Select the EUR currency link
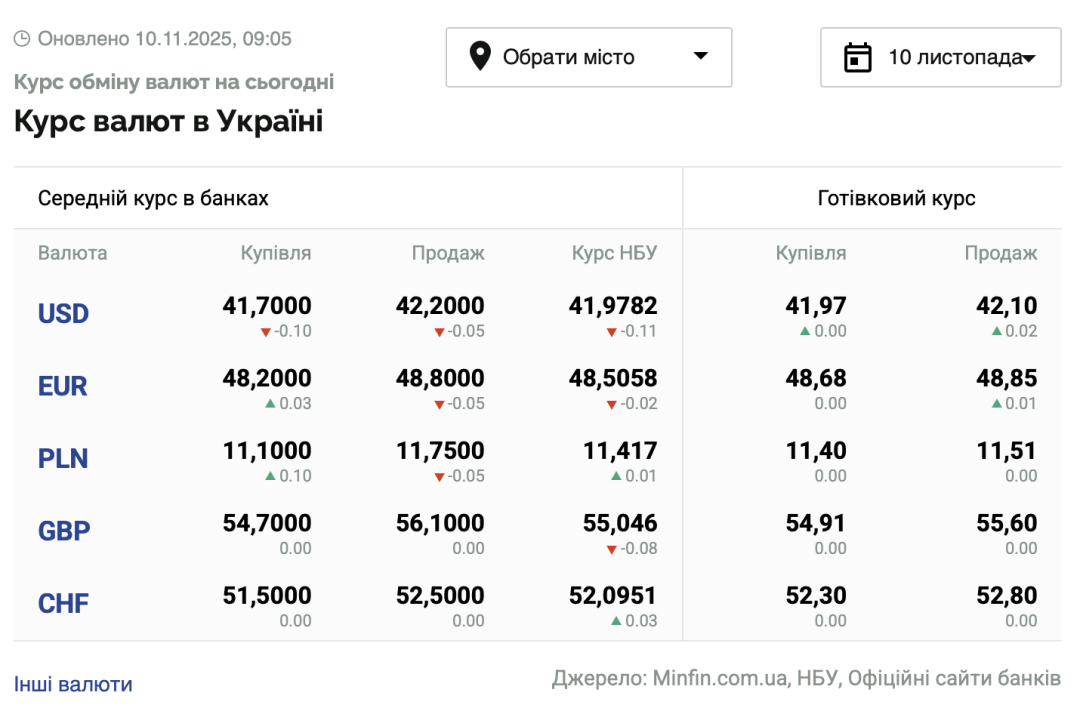 point(62,386)
